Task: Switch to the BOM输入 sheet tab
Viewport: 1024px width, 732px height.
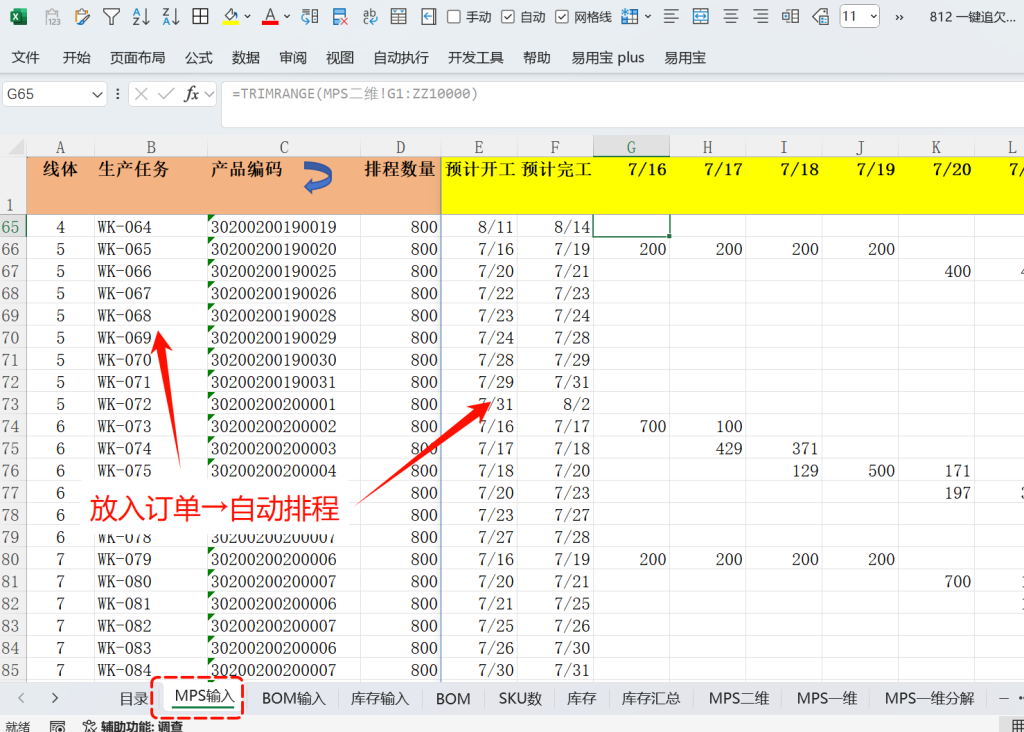Action: tap(293, 698)
